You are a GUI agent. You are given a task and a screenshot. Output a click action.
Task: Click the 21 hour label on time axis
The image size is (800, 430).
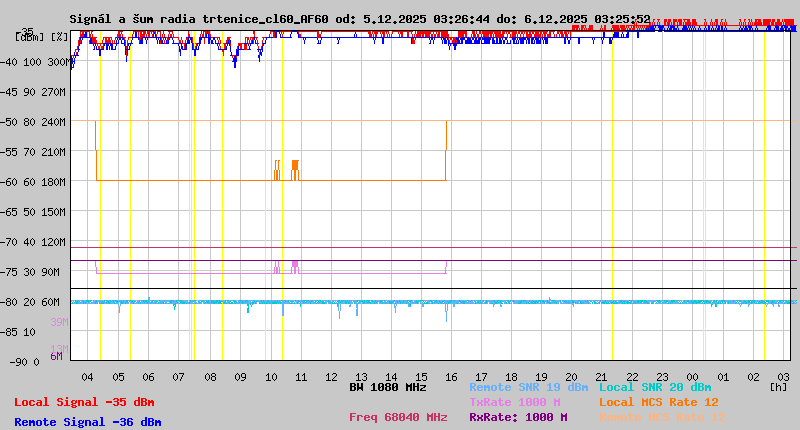[603, 376]
